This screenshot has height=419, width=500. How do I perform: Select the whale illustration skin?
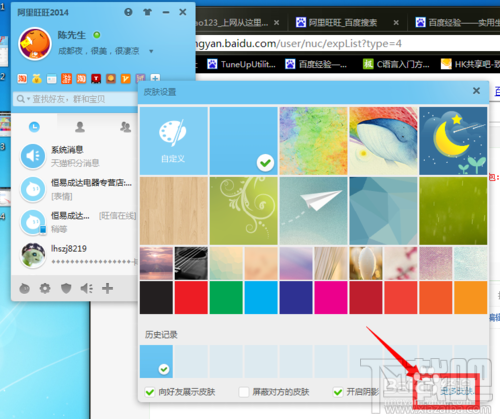[383, 141]
